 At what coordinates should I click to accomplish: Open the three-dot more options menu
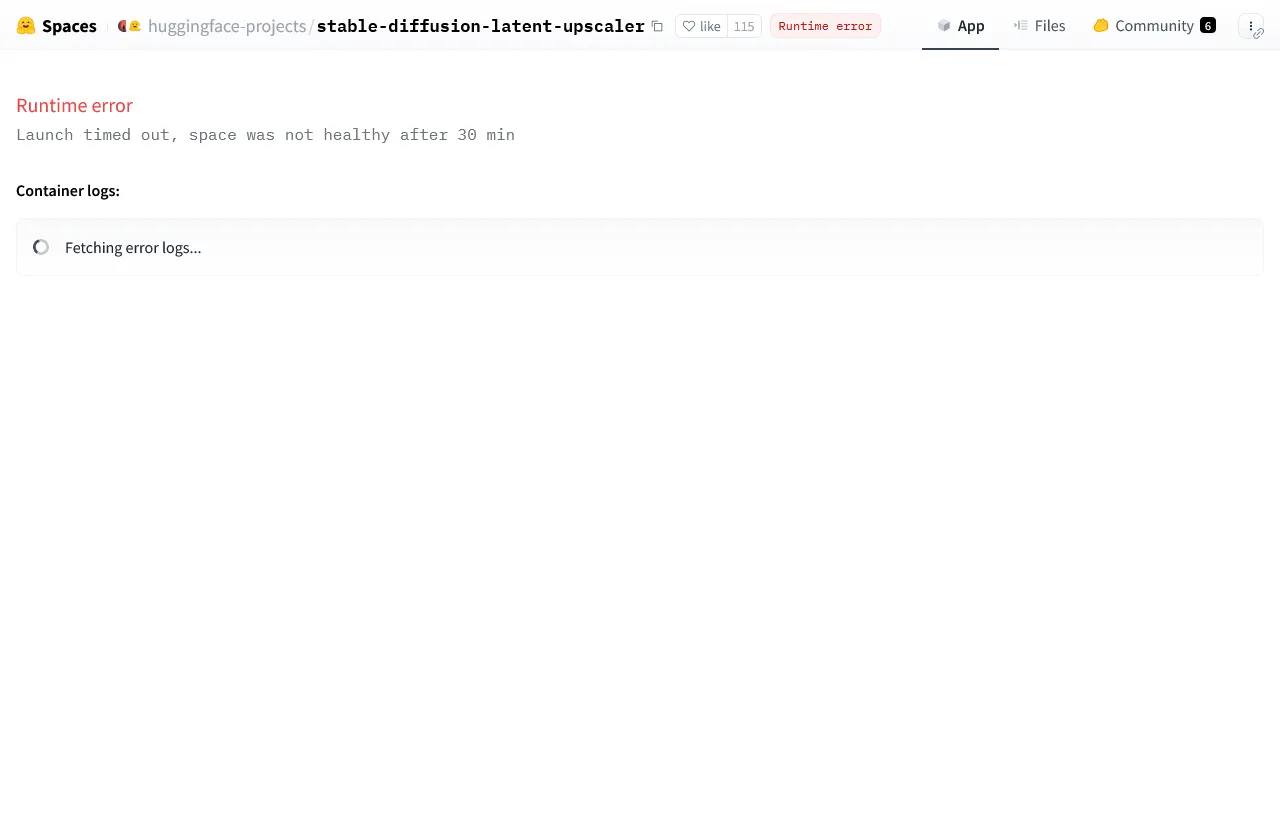(1251, 26)
